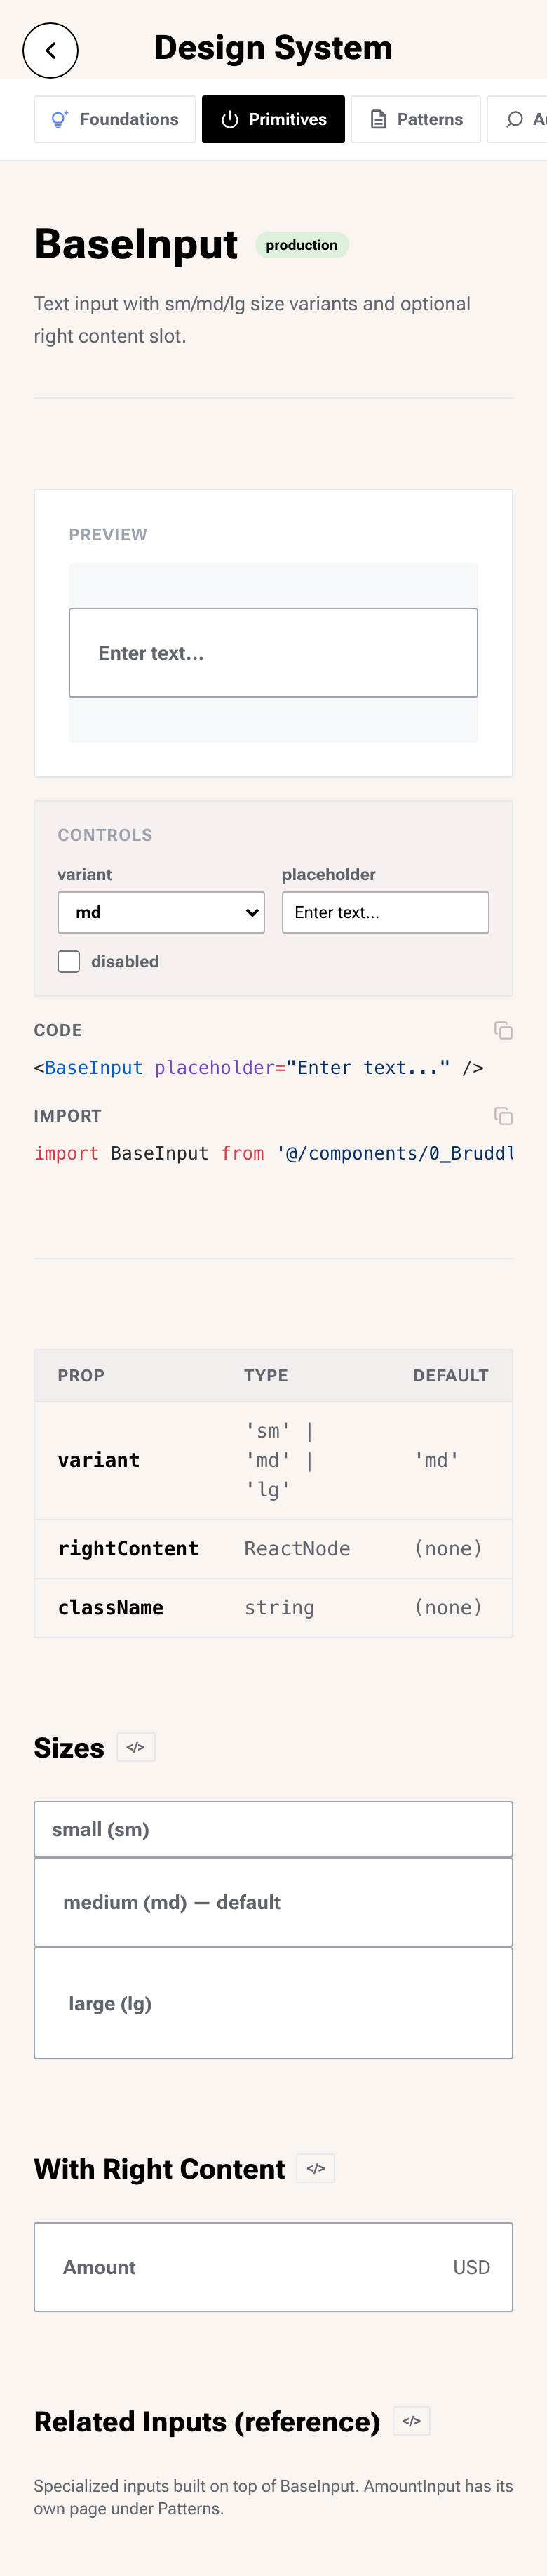Edit the placeholder control text field

point(385,912)
